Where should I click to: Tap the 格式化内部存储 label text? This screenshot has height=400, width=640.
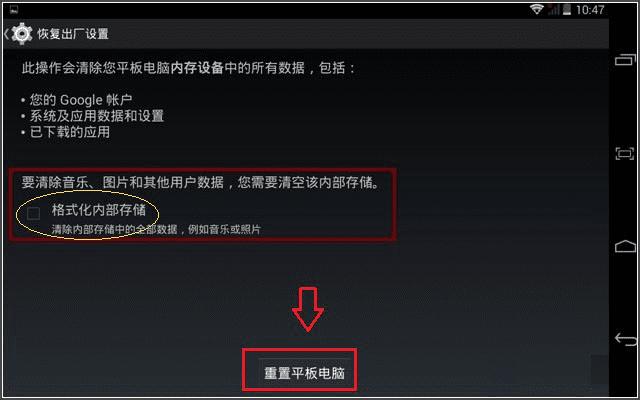(98, 210)
